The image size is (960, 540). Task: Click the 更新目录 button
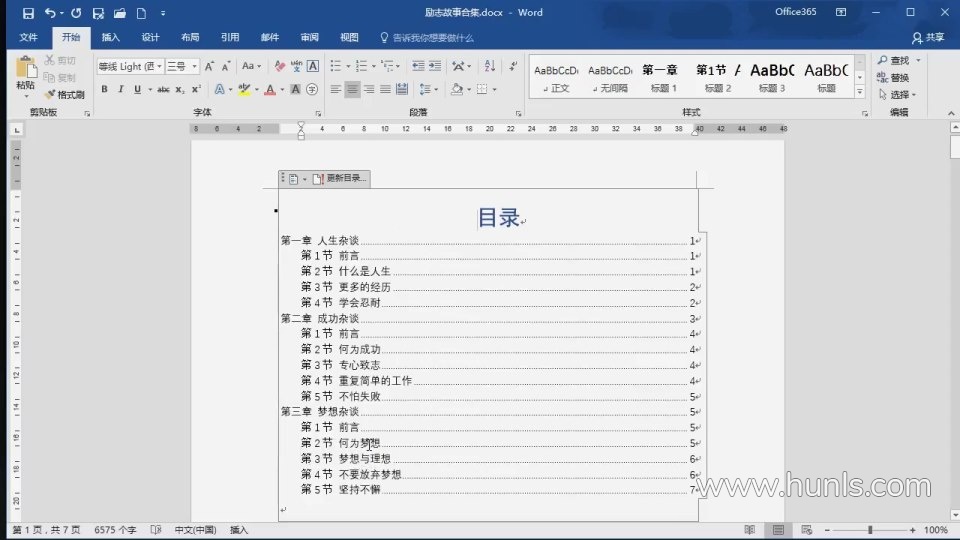pos(340,178)
